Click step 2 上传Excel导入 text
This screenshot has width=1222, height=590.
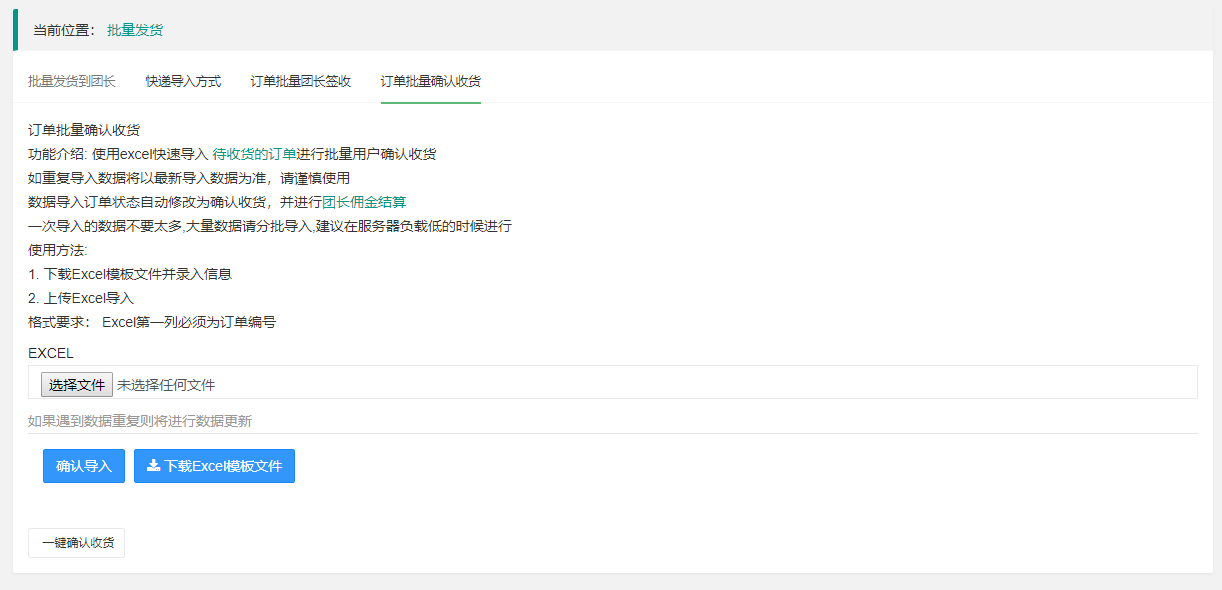pyautogui.click(x=81, y=298)
